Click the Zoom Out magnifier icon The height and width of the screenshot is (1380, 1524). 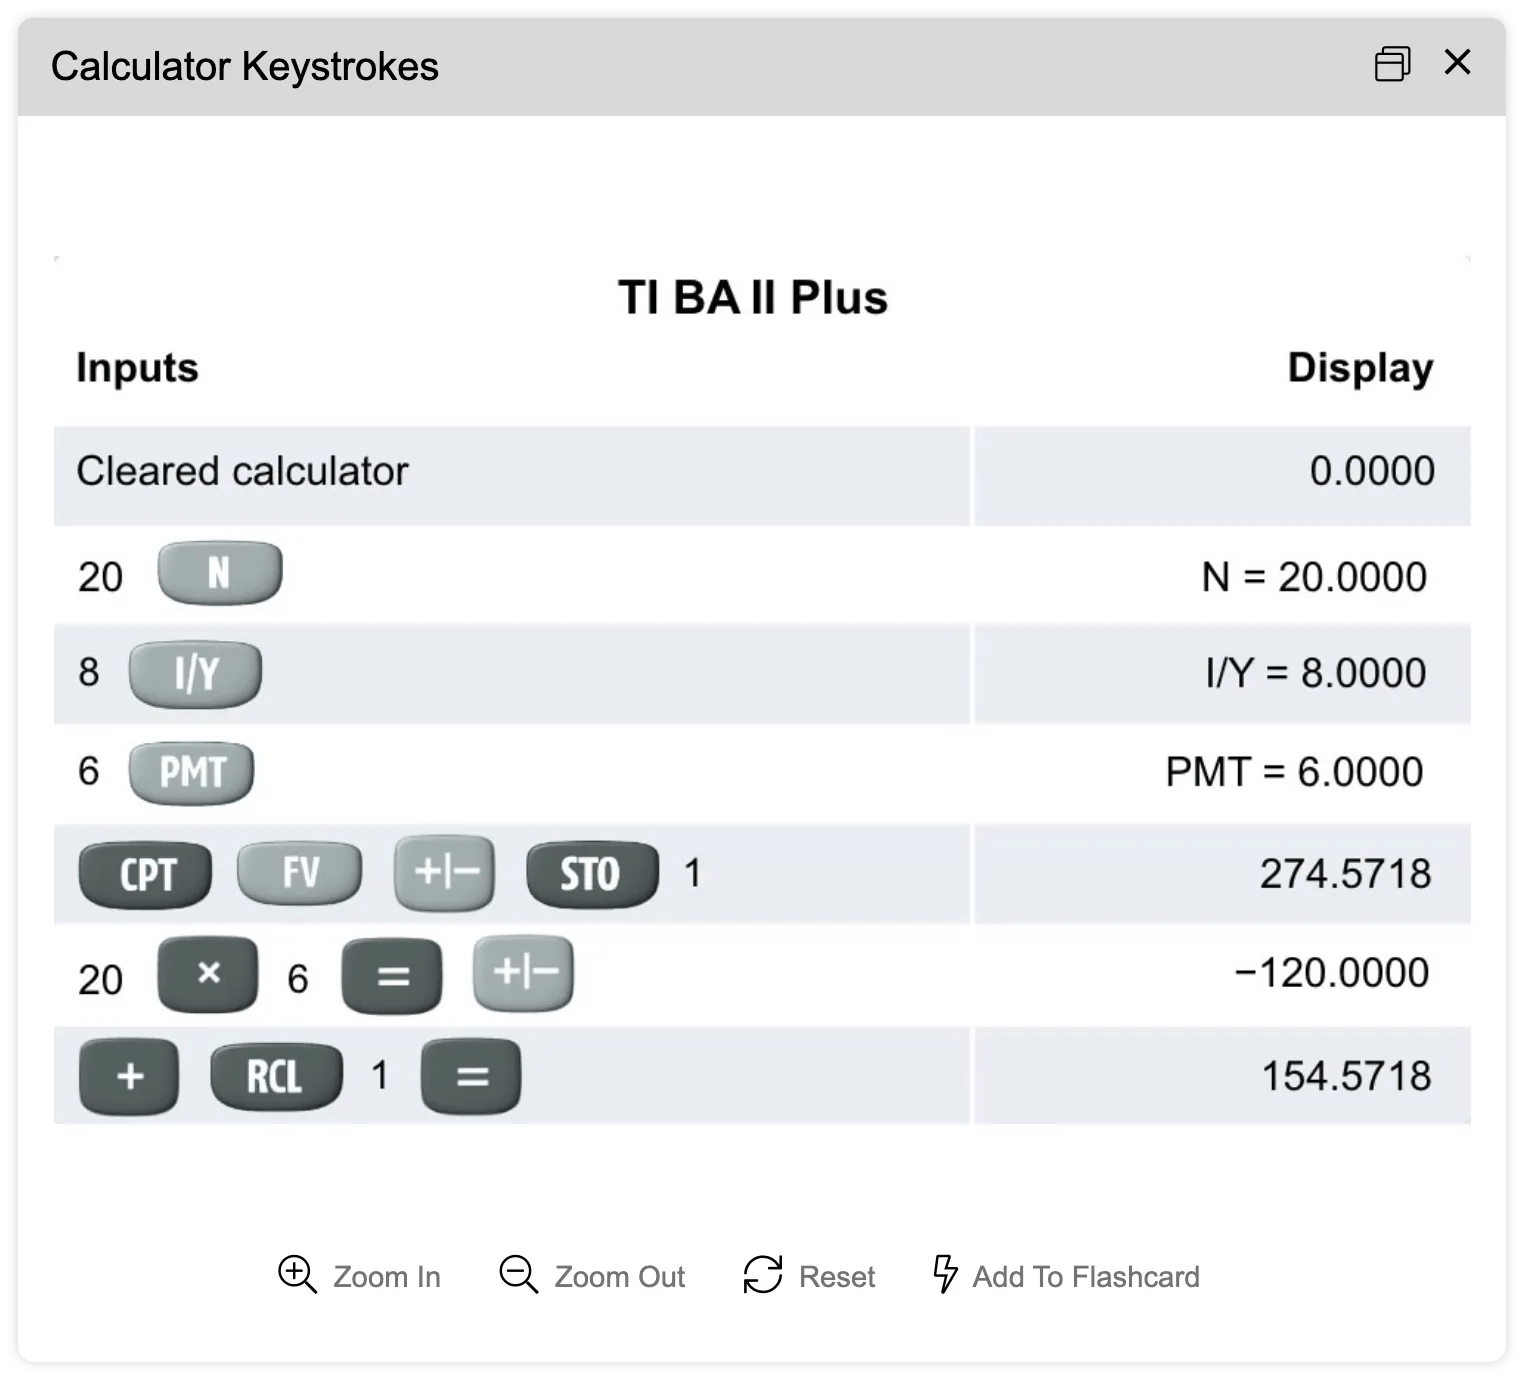518,1275
